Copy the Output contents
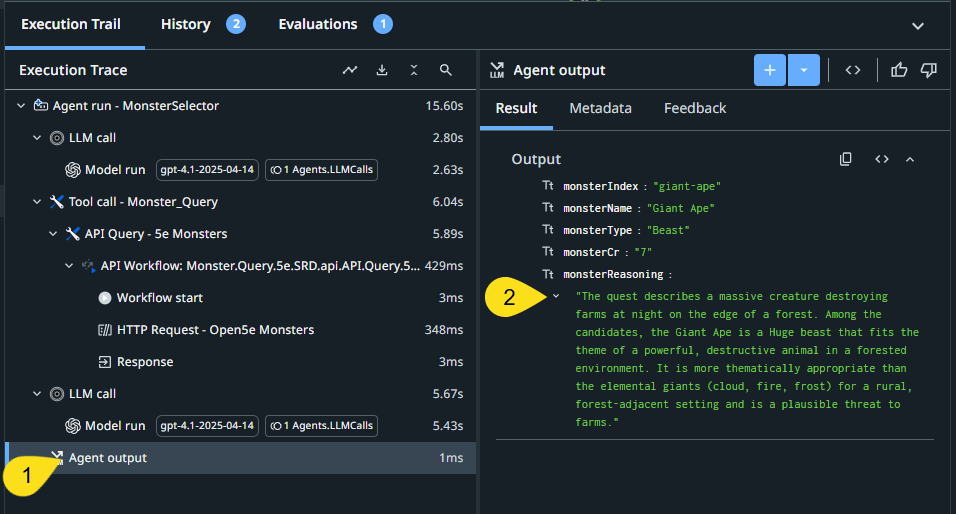 point(845,159)
